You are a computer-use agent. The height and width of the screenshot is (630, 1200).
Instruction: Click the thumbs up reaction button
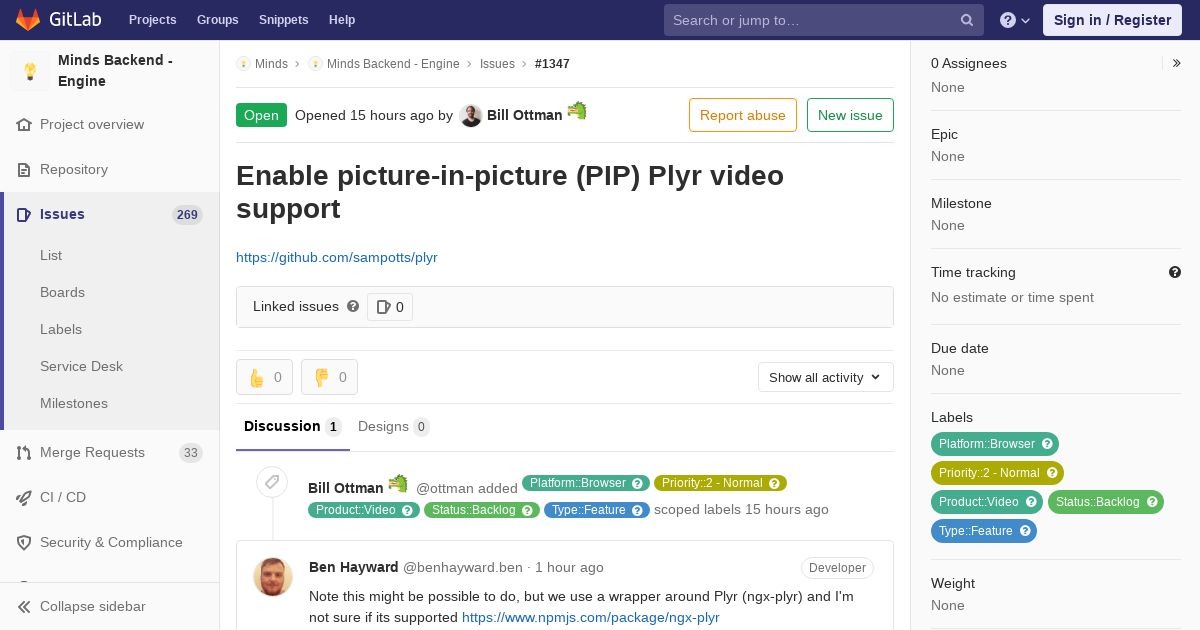coord(264,377)
